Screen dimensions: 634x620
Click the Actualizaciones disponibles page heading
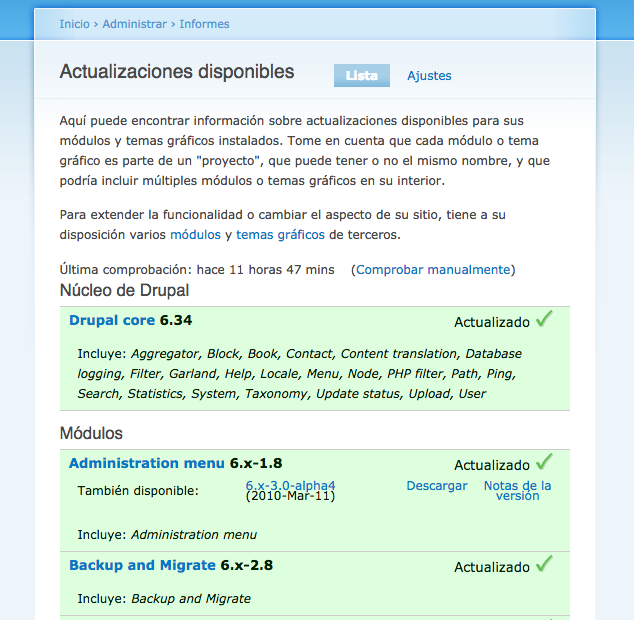(177, 72)
